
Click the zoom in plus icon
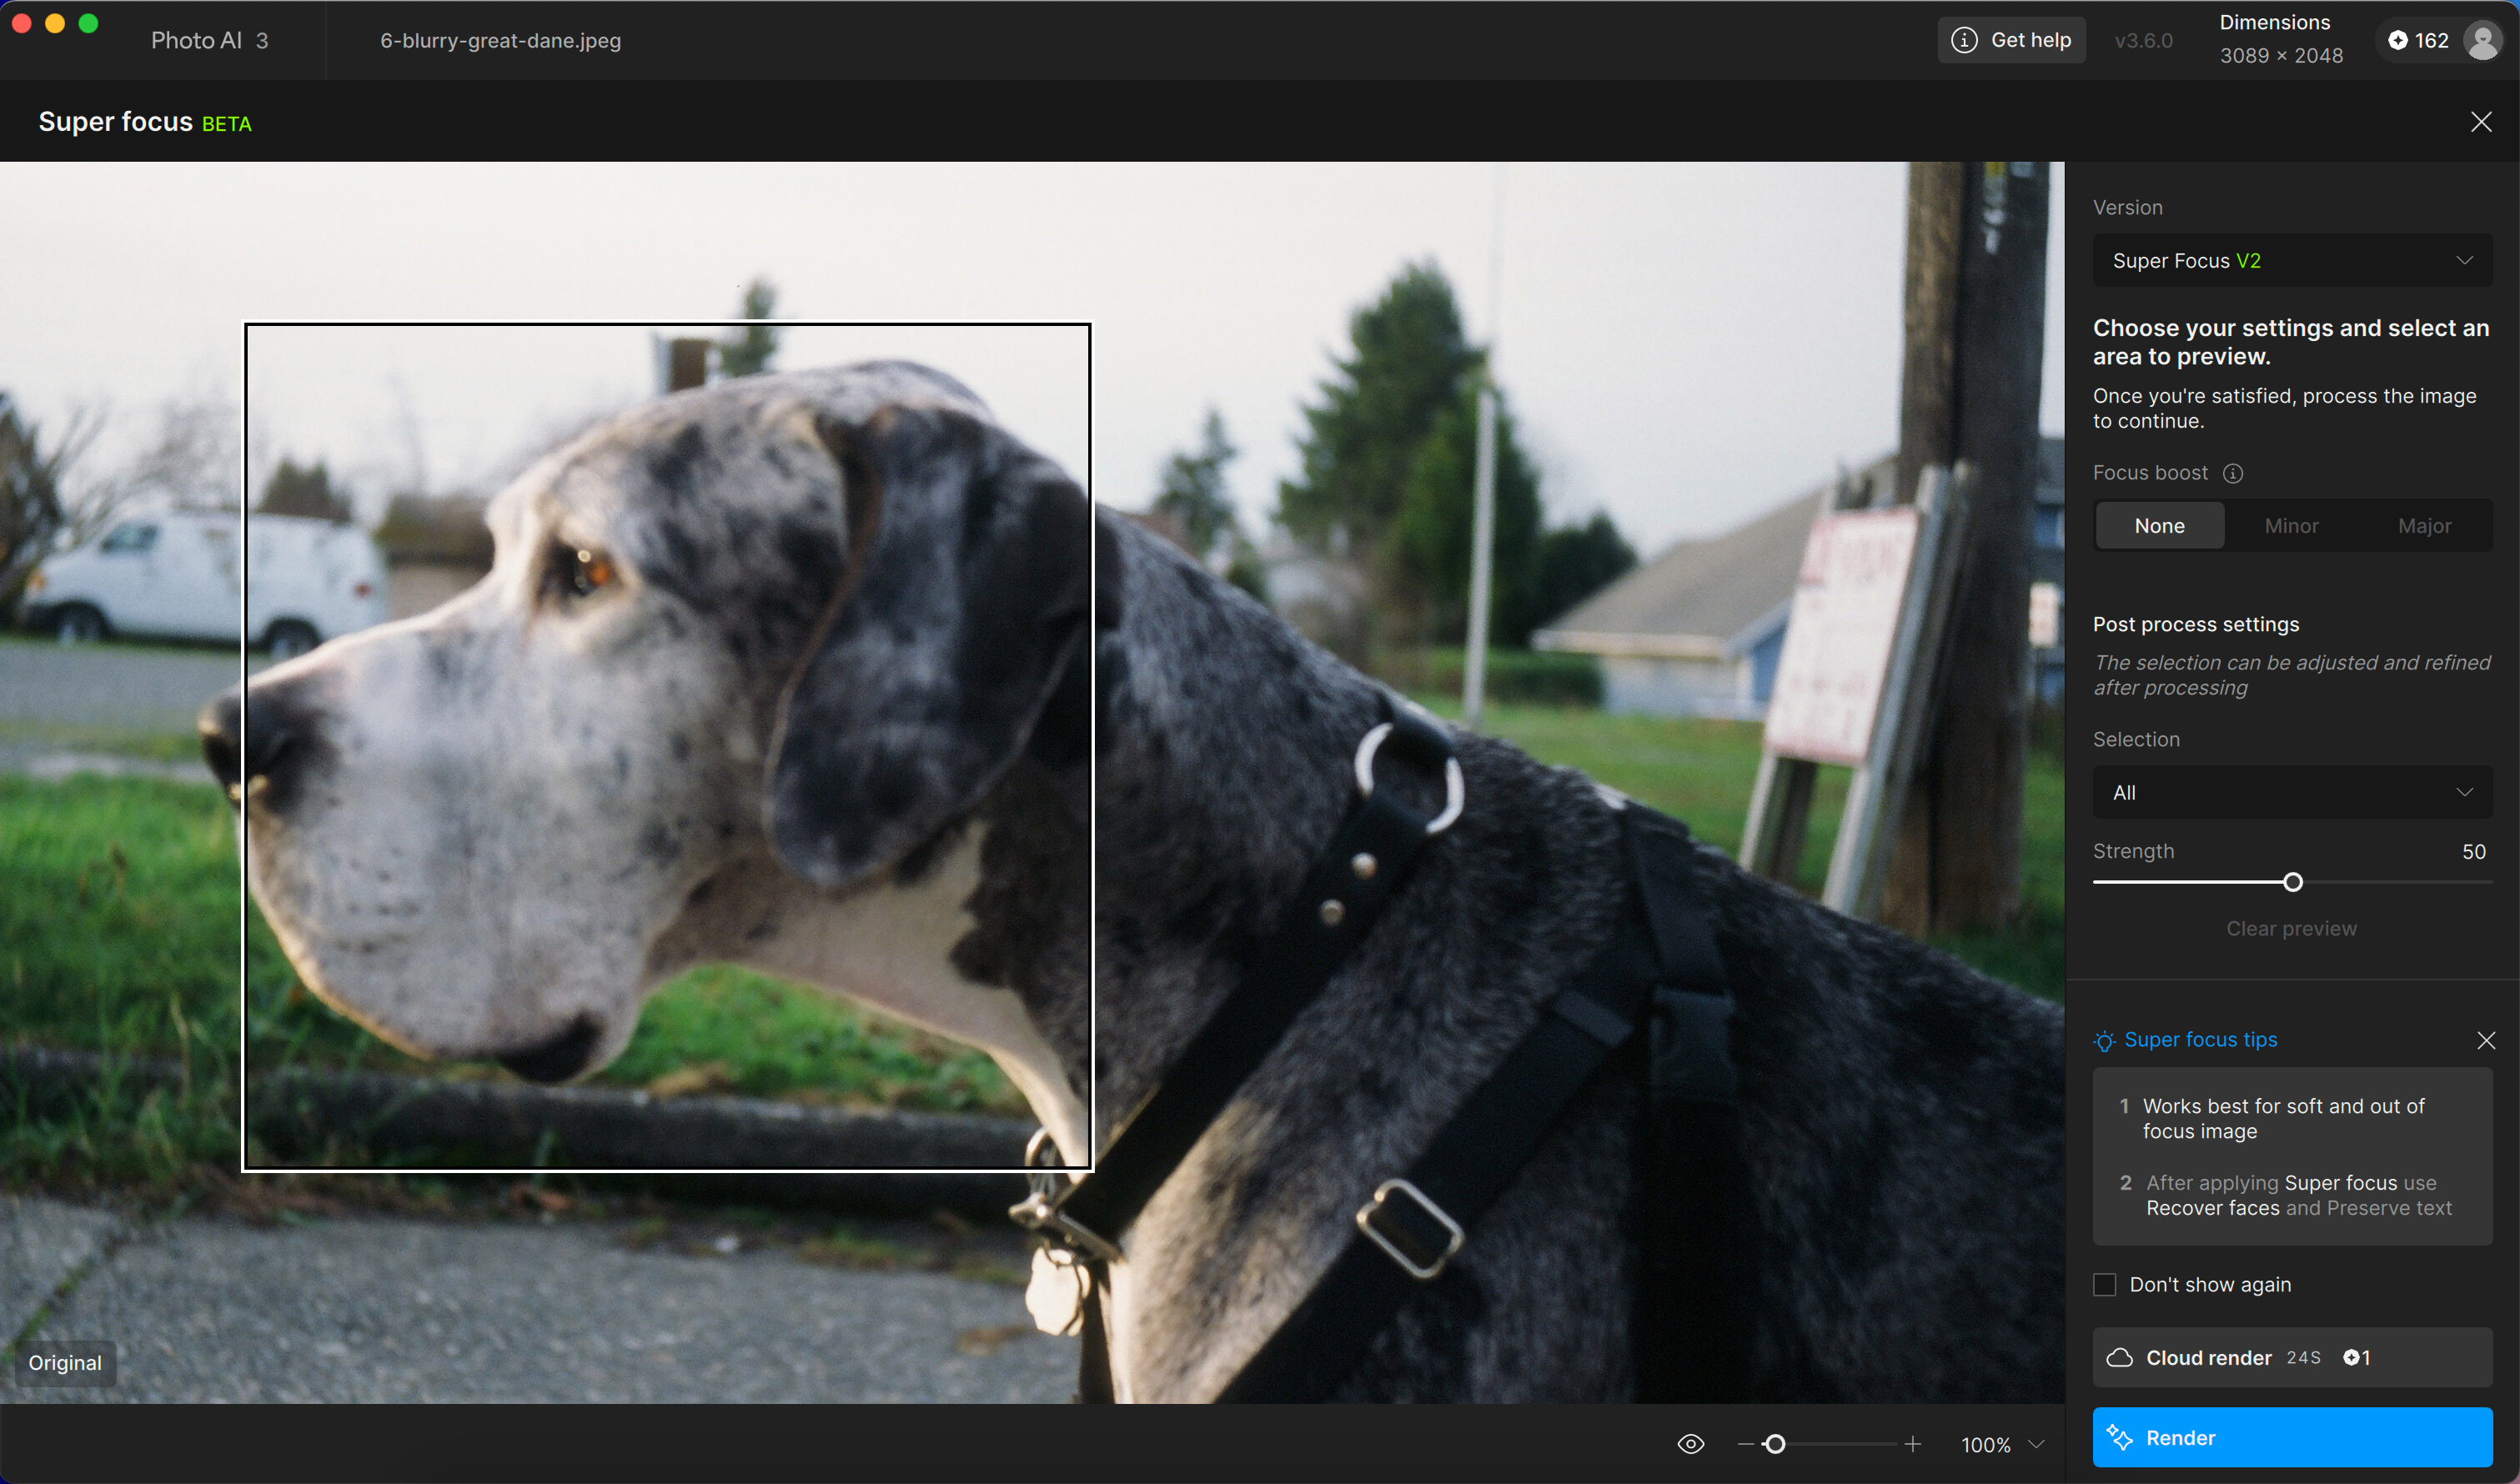pyautogui.click(x=1913, y=1444)
